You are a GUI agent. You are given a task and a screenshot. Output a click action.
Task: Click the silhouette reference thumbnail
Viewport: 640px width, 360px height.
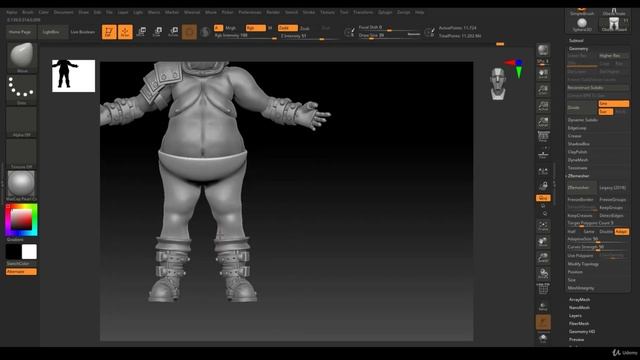point(73,76)
